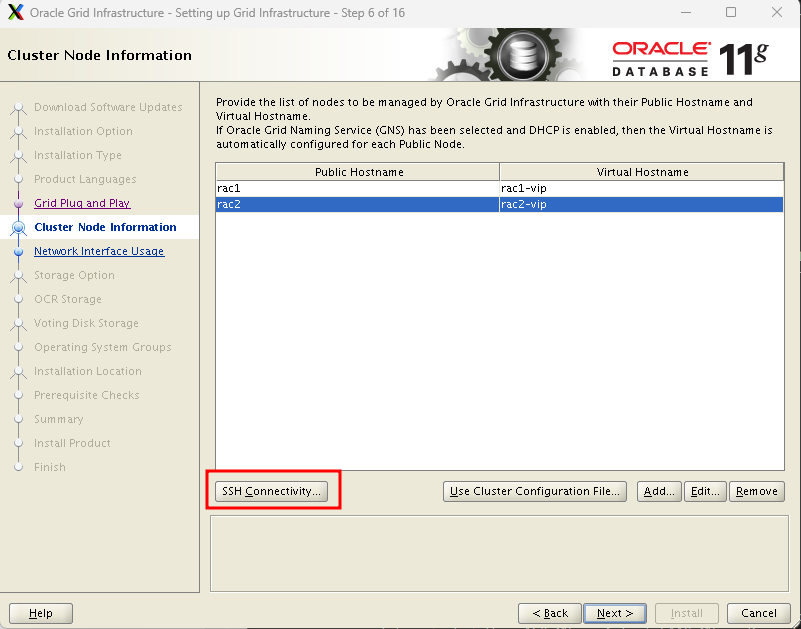
Task: Proceed with the Next button
Action: (615, 613)
